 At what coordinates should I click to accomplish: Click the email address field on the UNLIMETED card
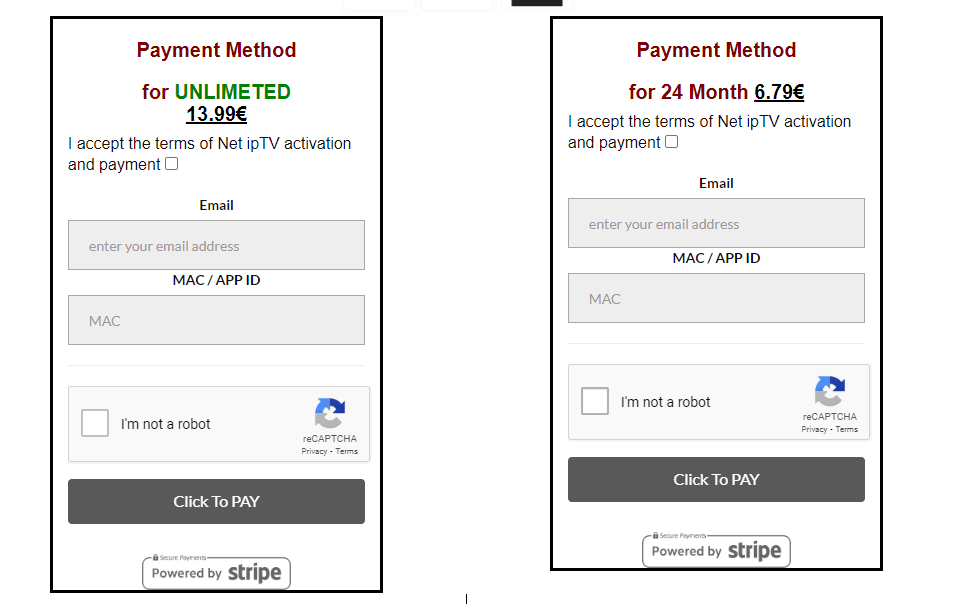point(216,245)
